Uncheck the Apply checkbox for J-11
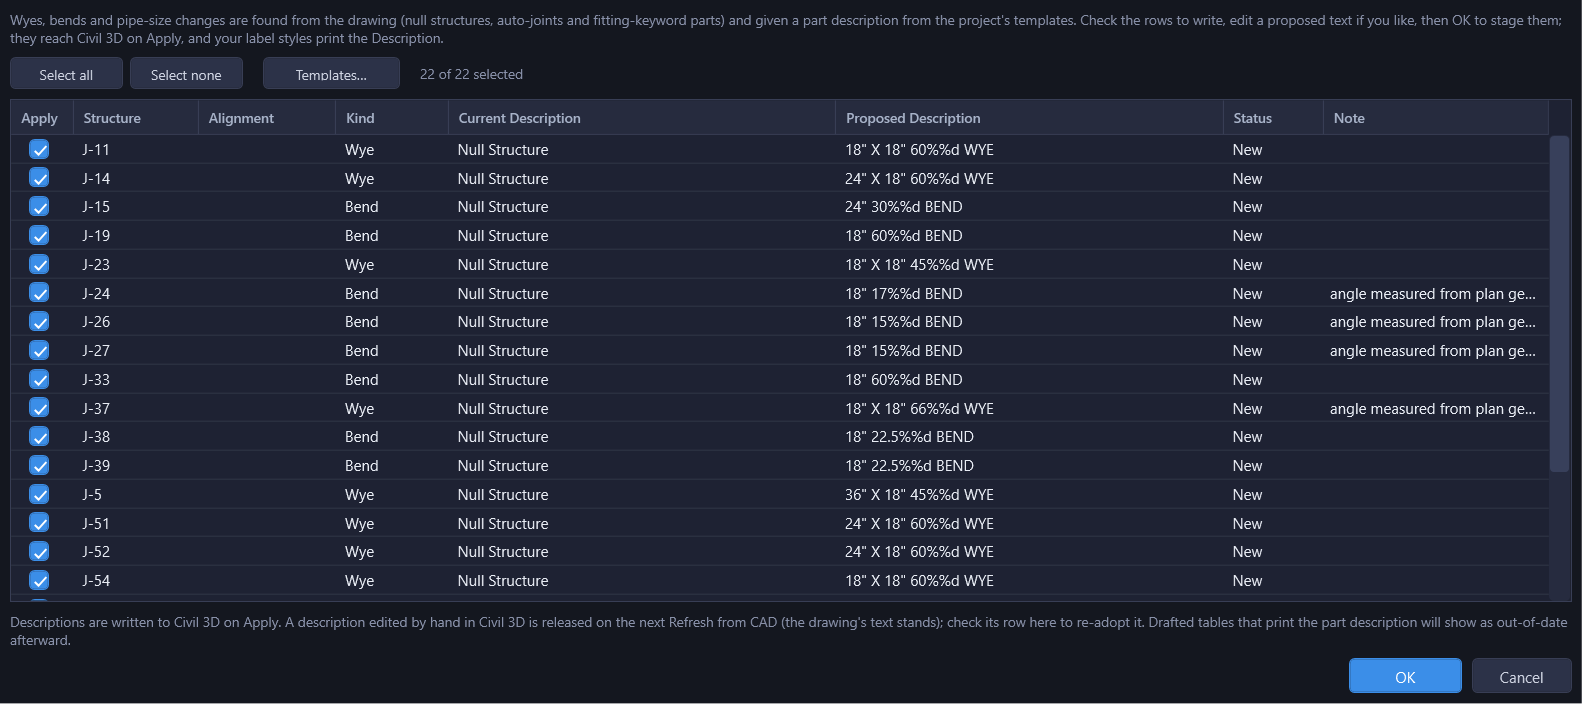The width and height of the screenshot is (1582, 704). coord(39,149)
